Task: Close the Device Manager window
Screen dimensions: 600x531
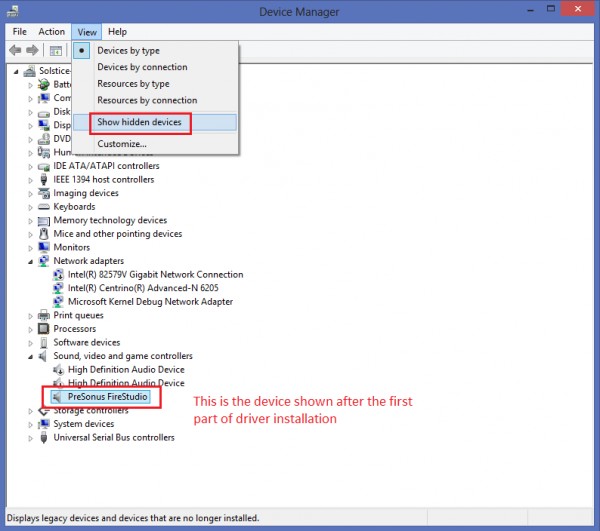Action: pyautogui.click(x=578, y=8)
